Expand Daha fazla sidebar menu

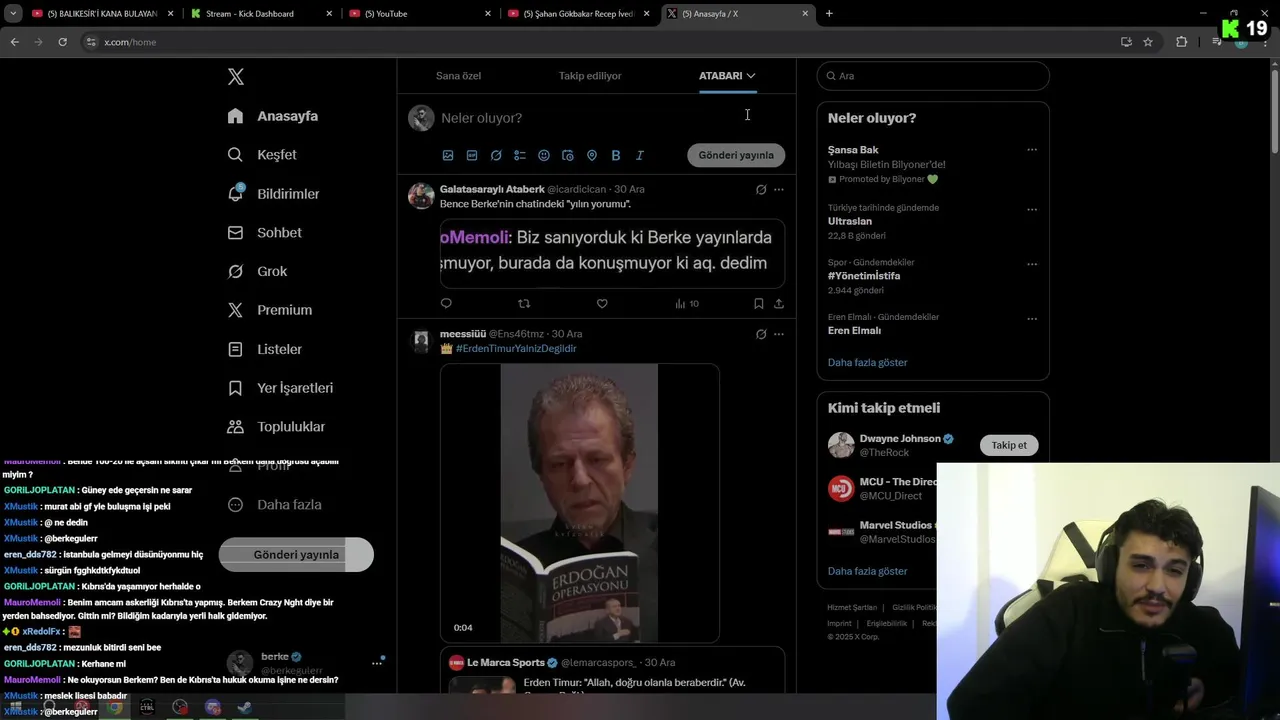(274, 505)
